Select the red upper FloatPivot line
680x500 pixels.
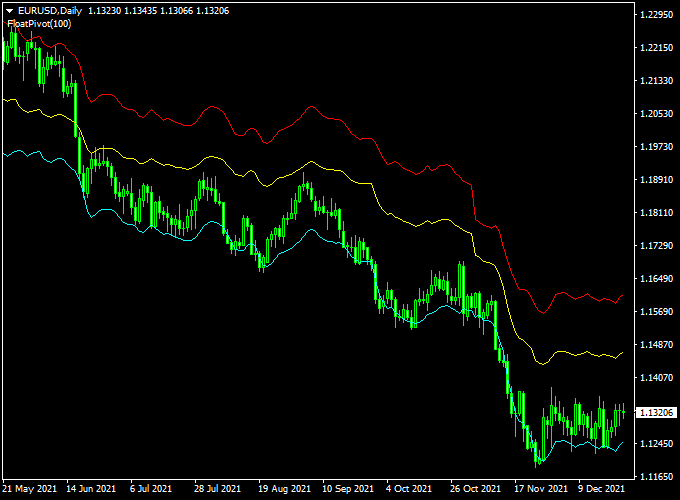(x=311, y=106)
